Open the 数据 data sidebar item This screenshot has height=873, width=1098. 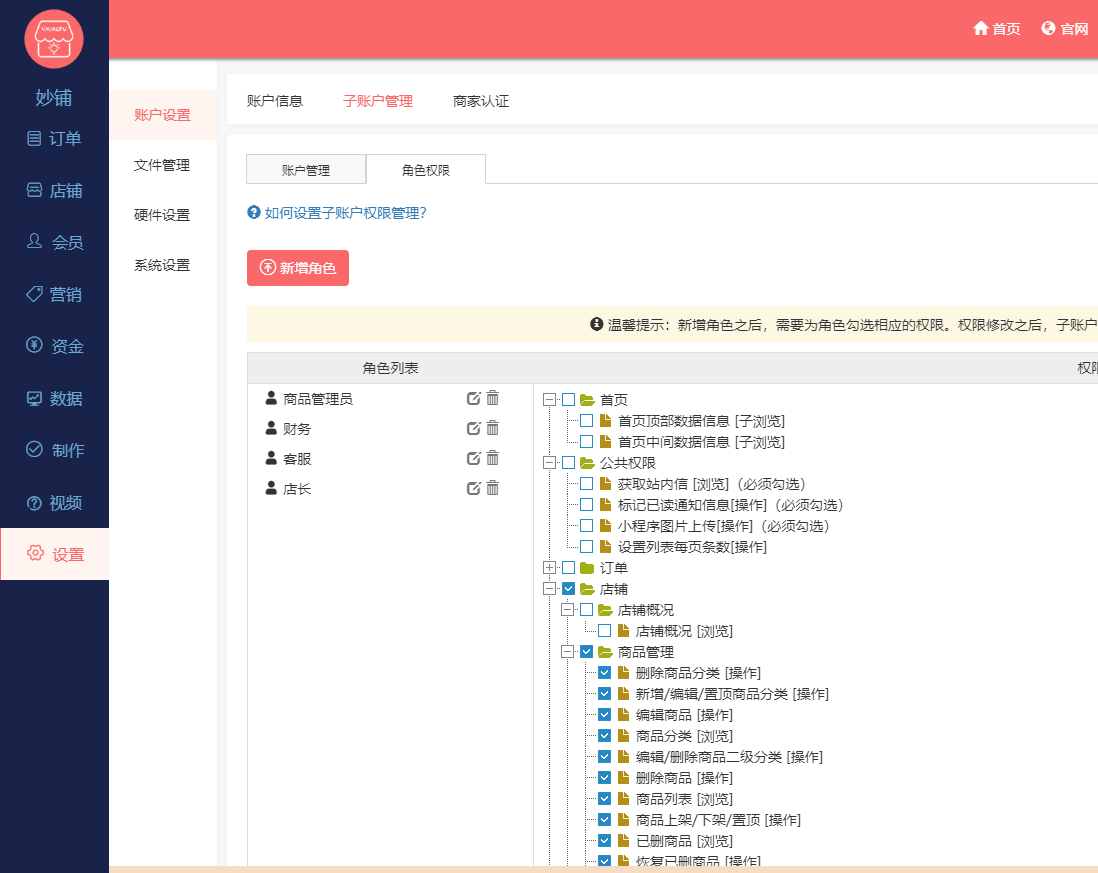(54, 398)
